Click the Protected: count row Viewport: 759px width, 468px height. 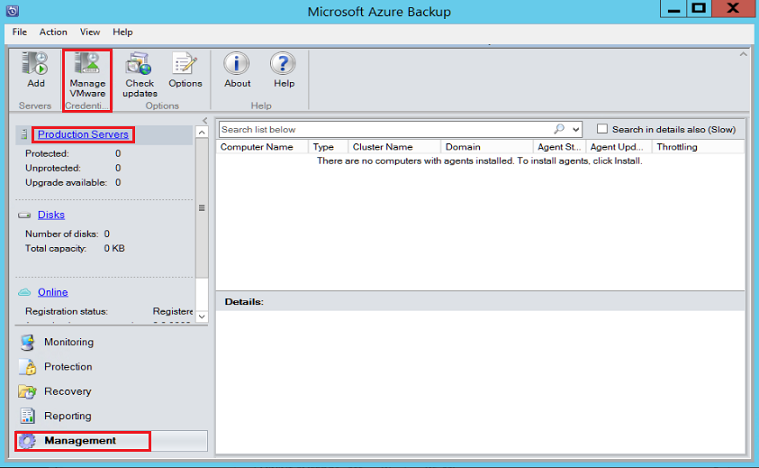coord(73,154)
